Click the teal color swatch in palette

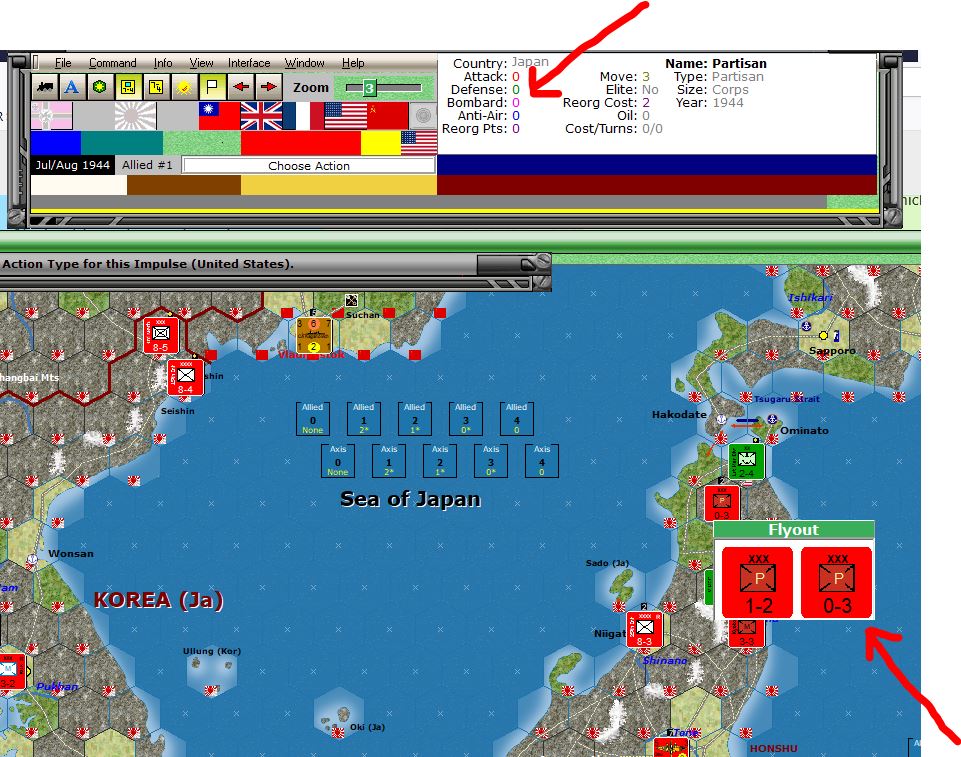[122, 143]
